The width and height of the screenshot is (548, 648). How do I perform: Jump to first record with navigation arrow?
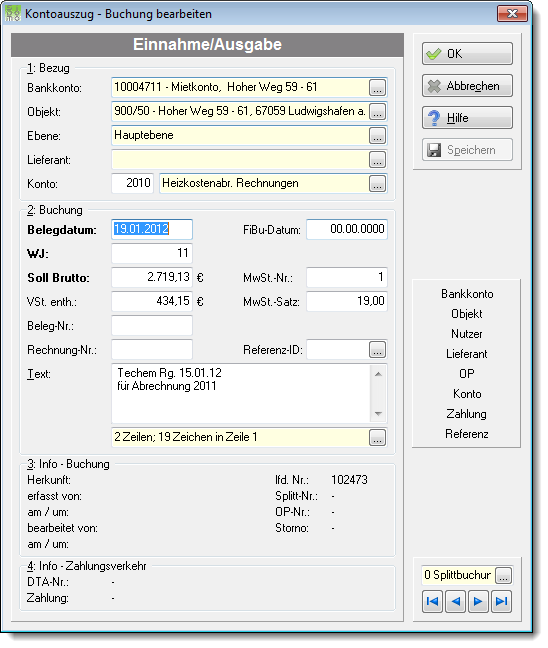(432, 601)
